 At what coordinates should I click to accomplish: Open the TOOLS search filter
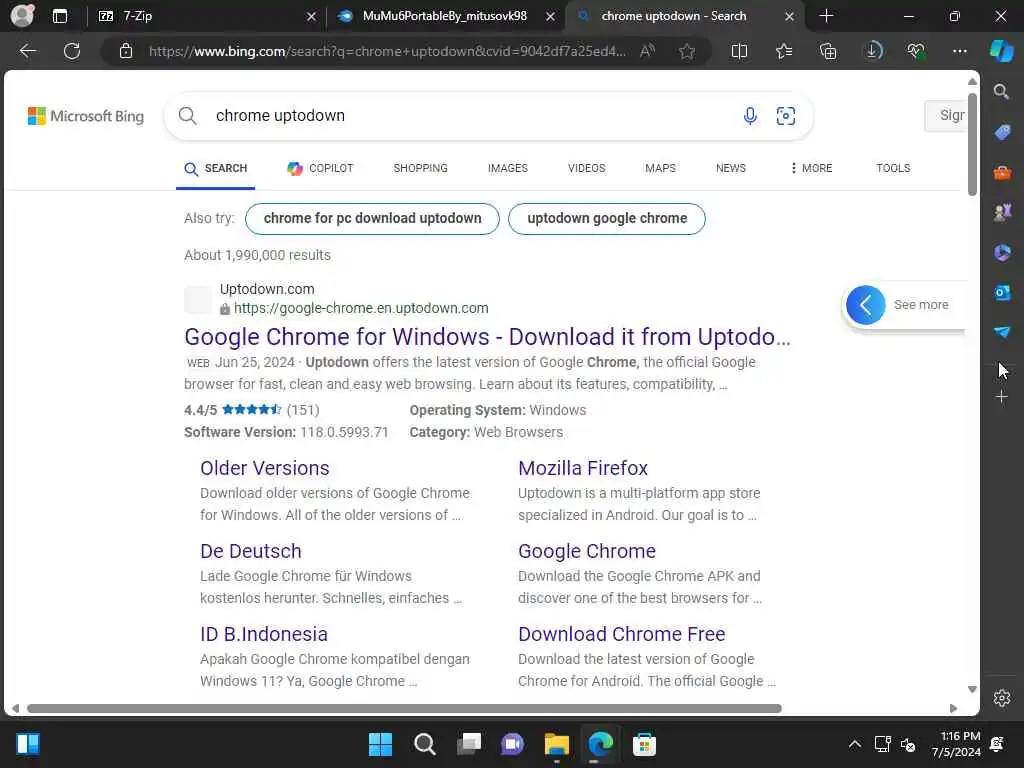click(893, 168)
